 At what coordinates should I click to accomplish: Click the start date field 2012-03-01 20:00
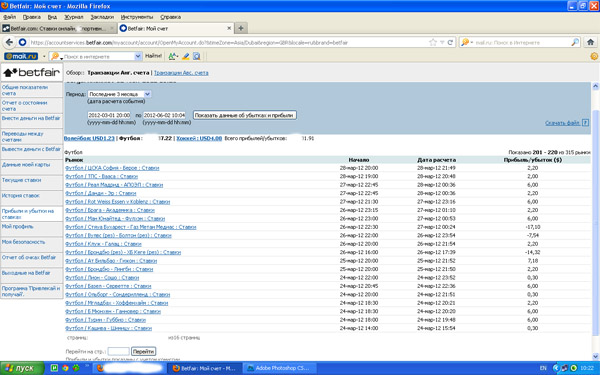tap(109, 115)
